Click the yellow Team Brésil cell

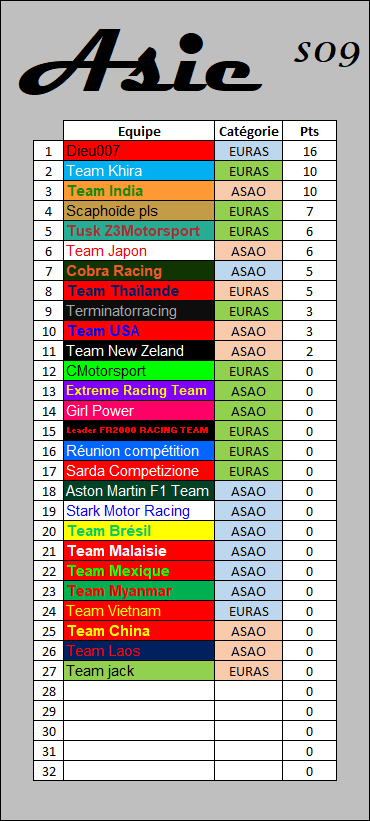(x=139, y=530)
